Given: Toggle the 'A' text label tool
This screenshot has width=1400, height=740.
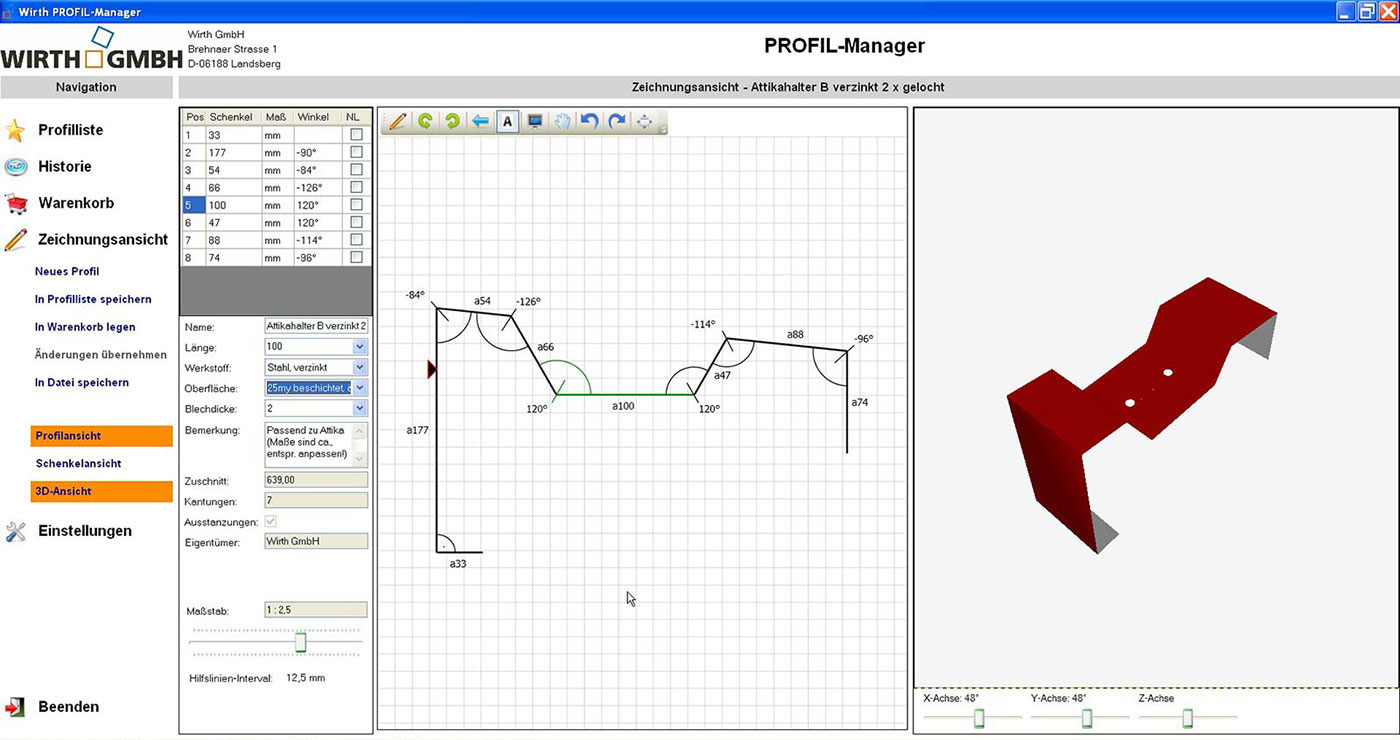Looking at the screenshot, I should pos(507,122).
